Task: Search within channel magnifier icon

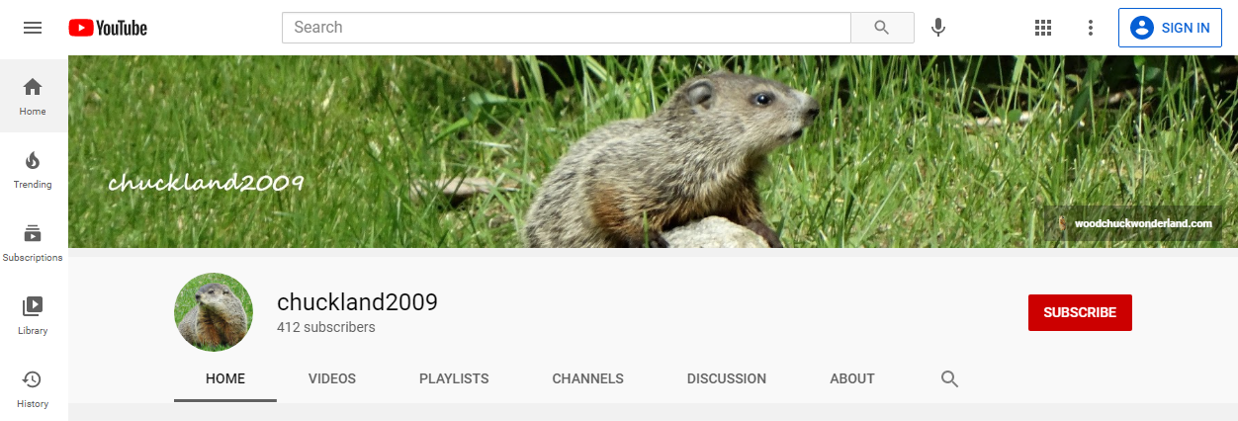Action: point(950,379)
